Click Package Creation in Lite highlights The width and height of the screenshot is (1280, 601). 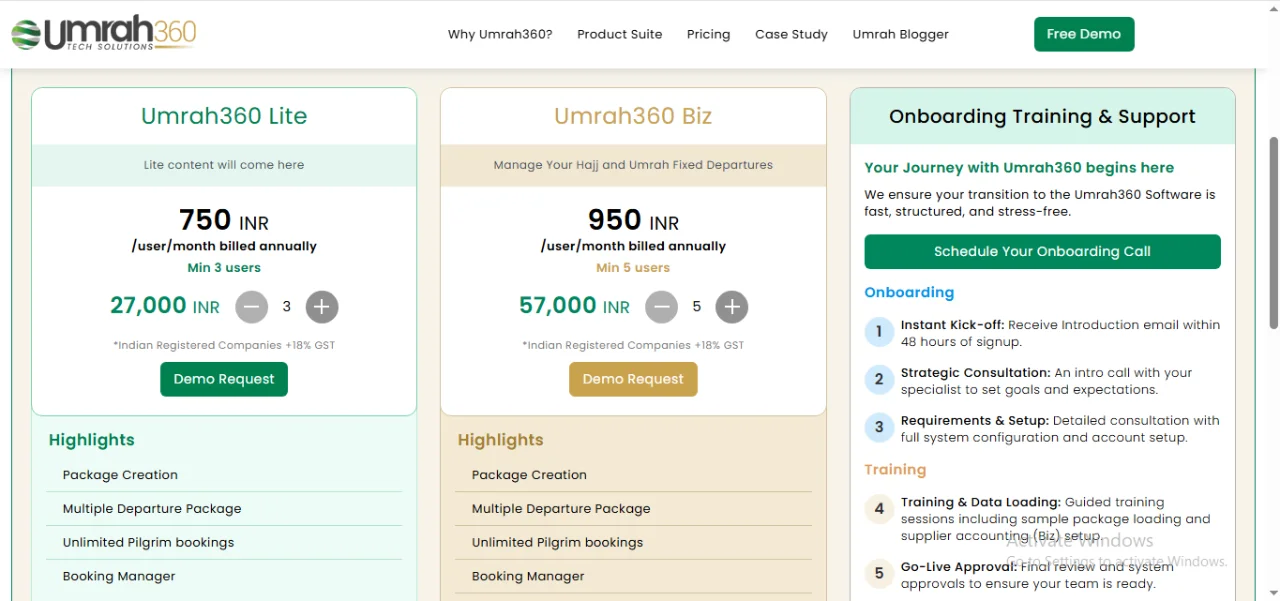pyautogui.click(x=120, y=475)
